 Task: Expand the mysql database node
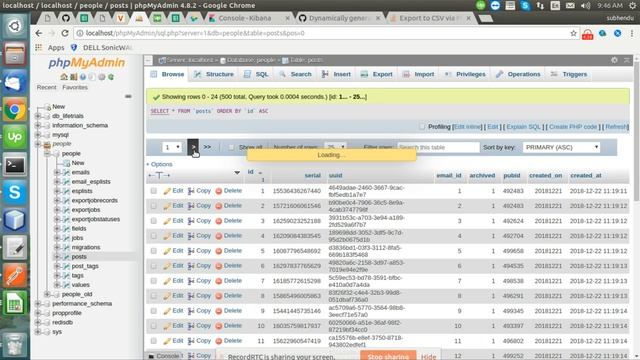(x=38, y=135)
